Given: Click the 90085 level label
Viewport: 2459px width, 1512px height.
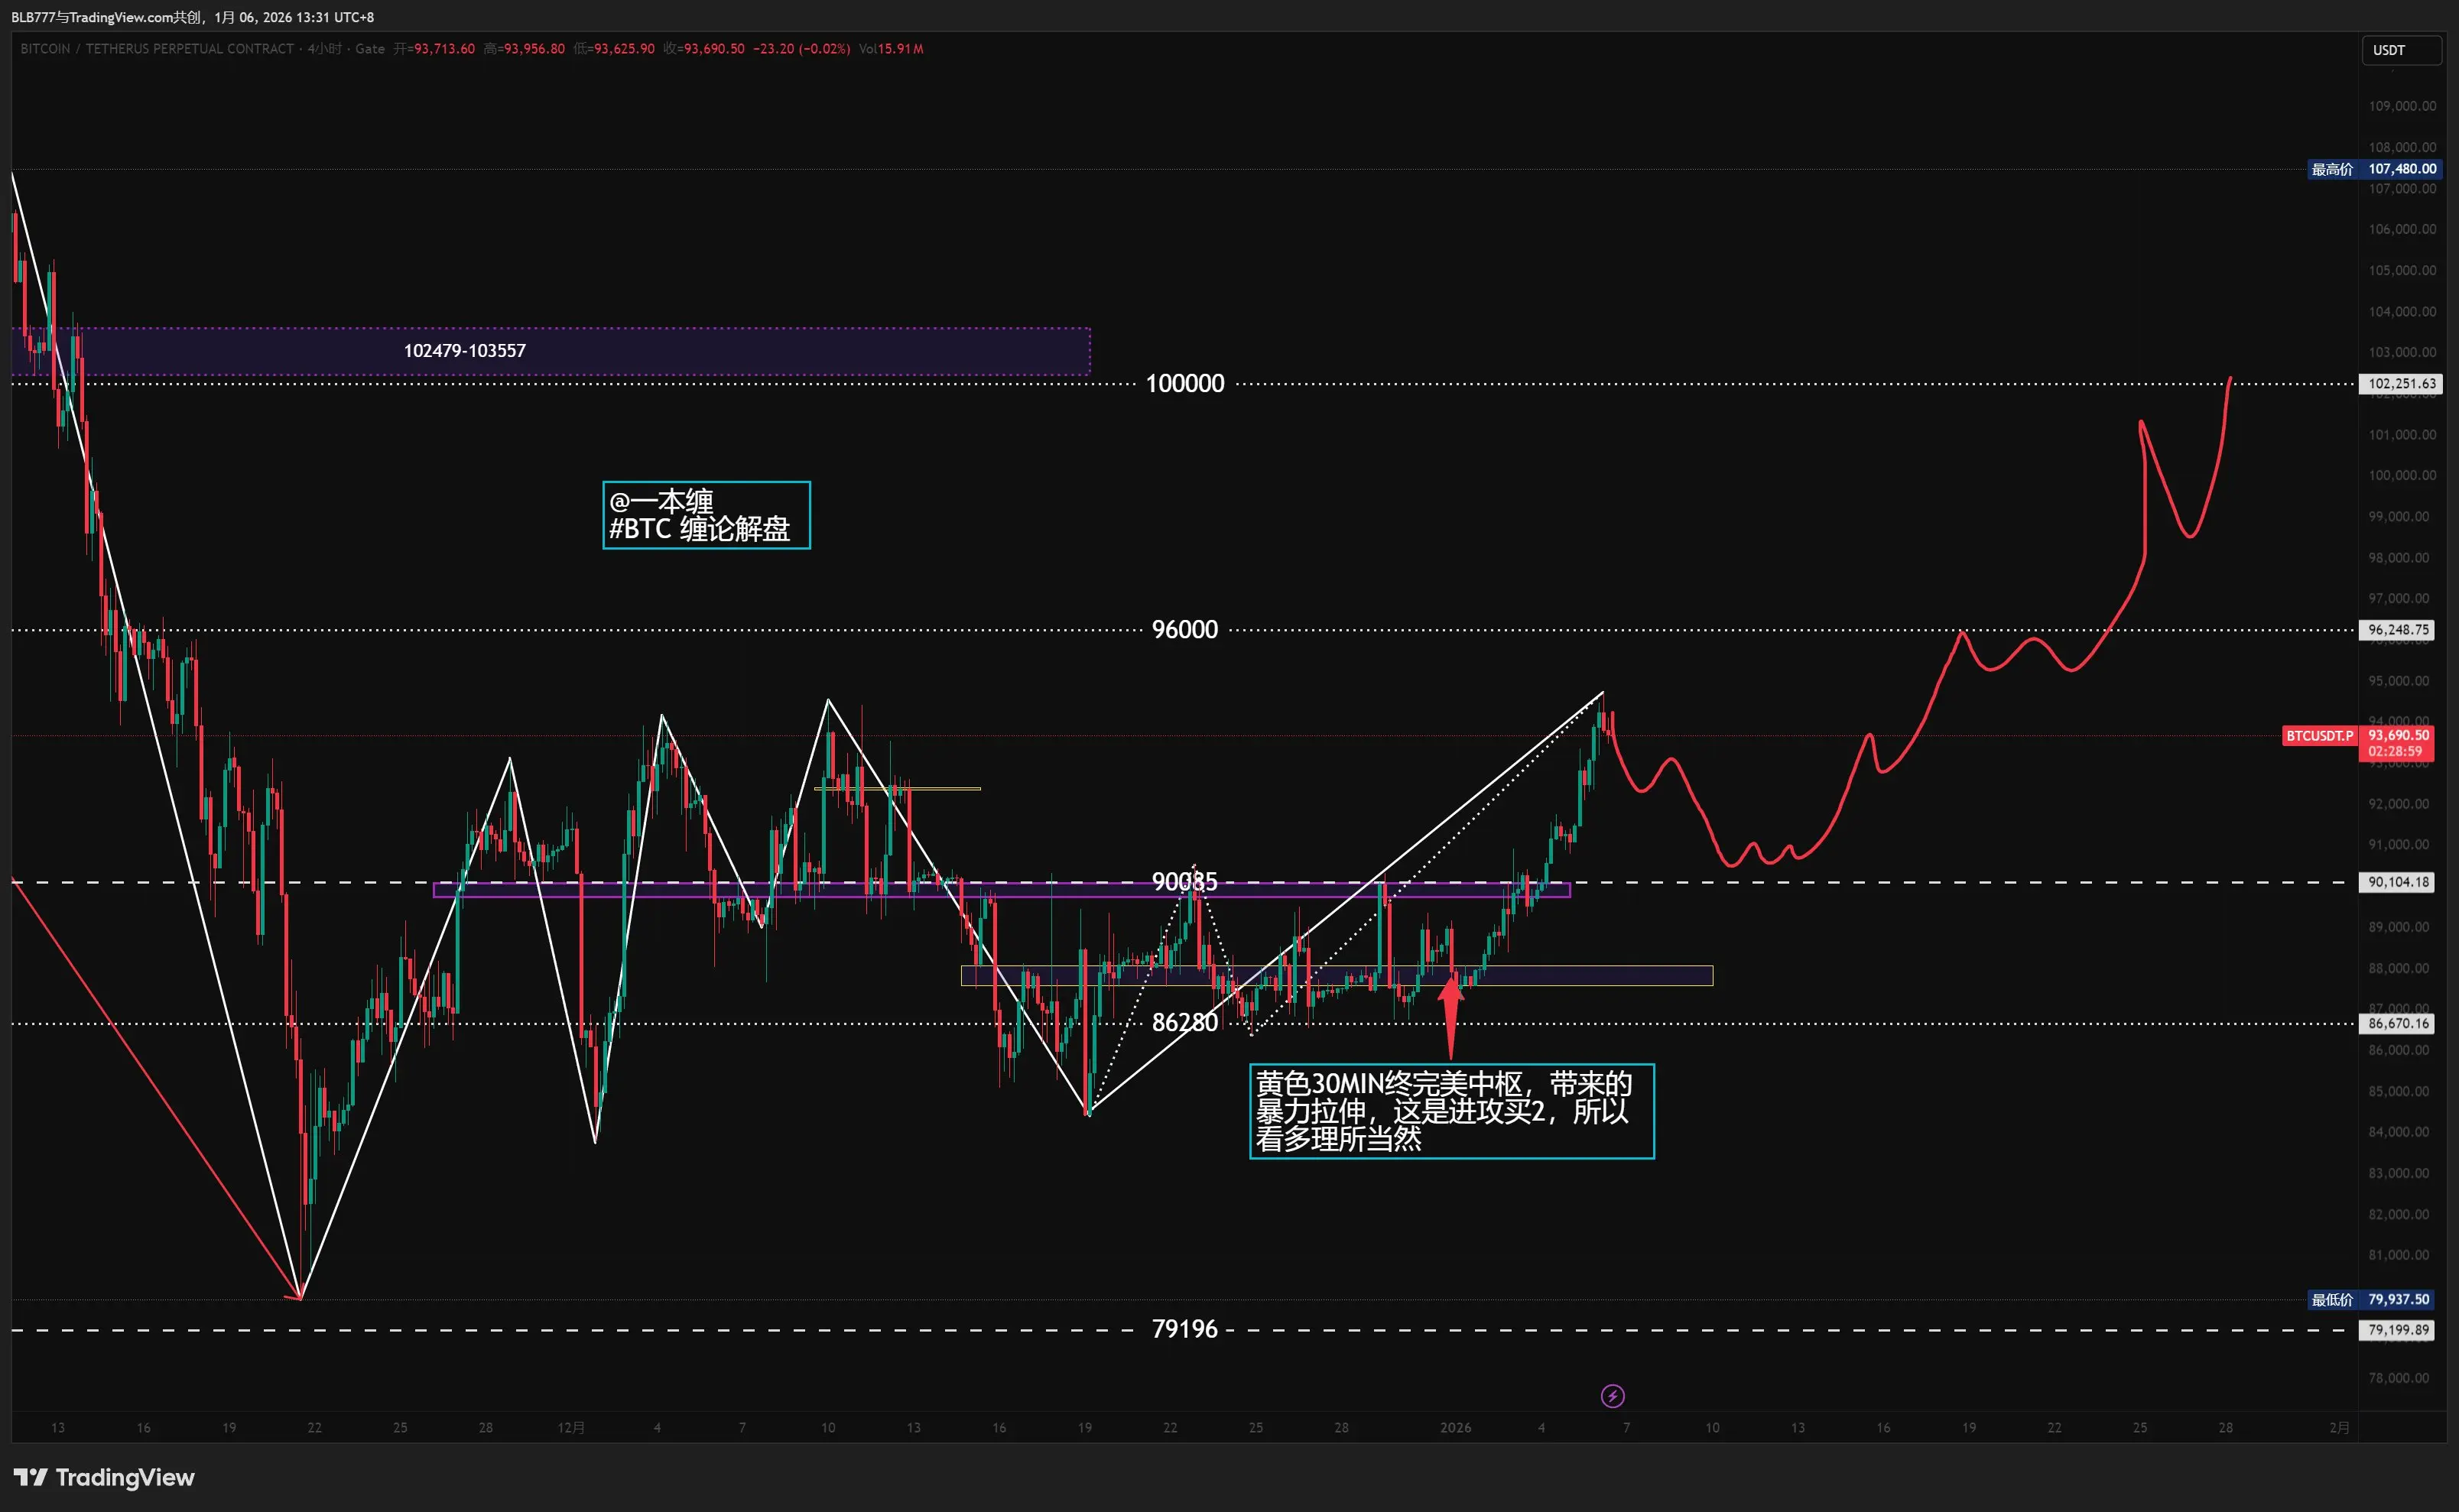Looking at the screenshot, I should coord(1184,882).
